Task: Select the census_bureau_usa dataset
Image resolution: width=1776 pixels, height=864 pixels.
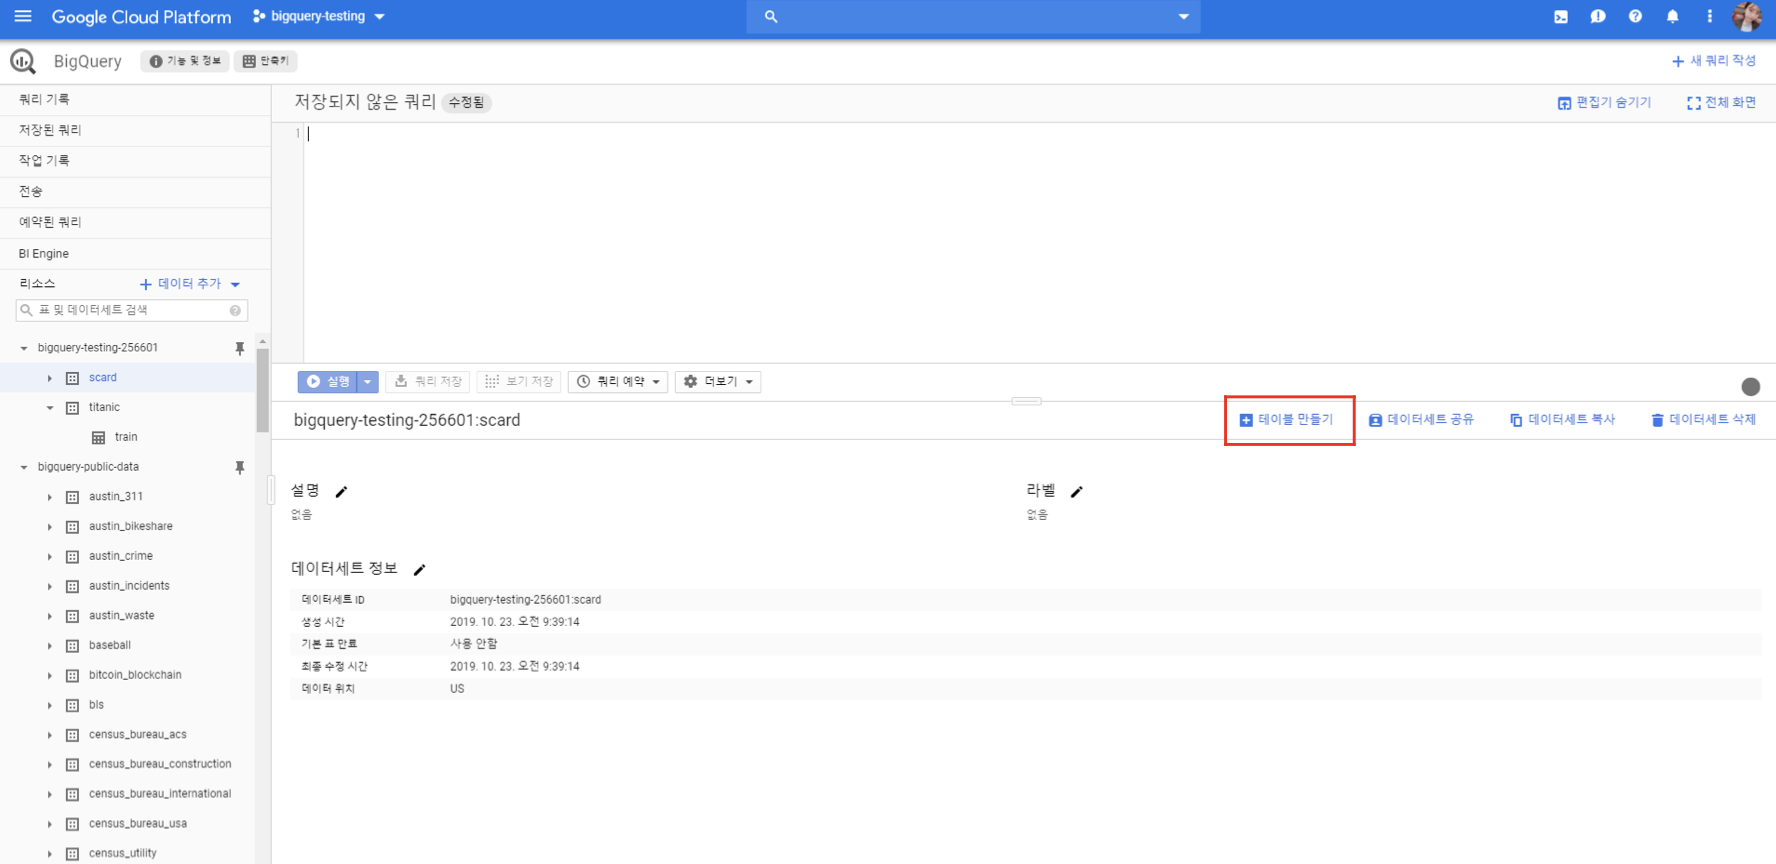Action: [x=137, y=824]
